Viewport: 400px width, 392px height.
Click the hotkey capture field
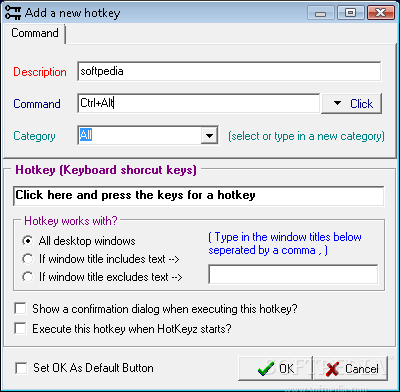(199, 196)
